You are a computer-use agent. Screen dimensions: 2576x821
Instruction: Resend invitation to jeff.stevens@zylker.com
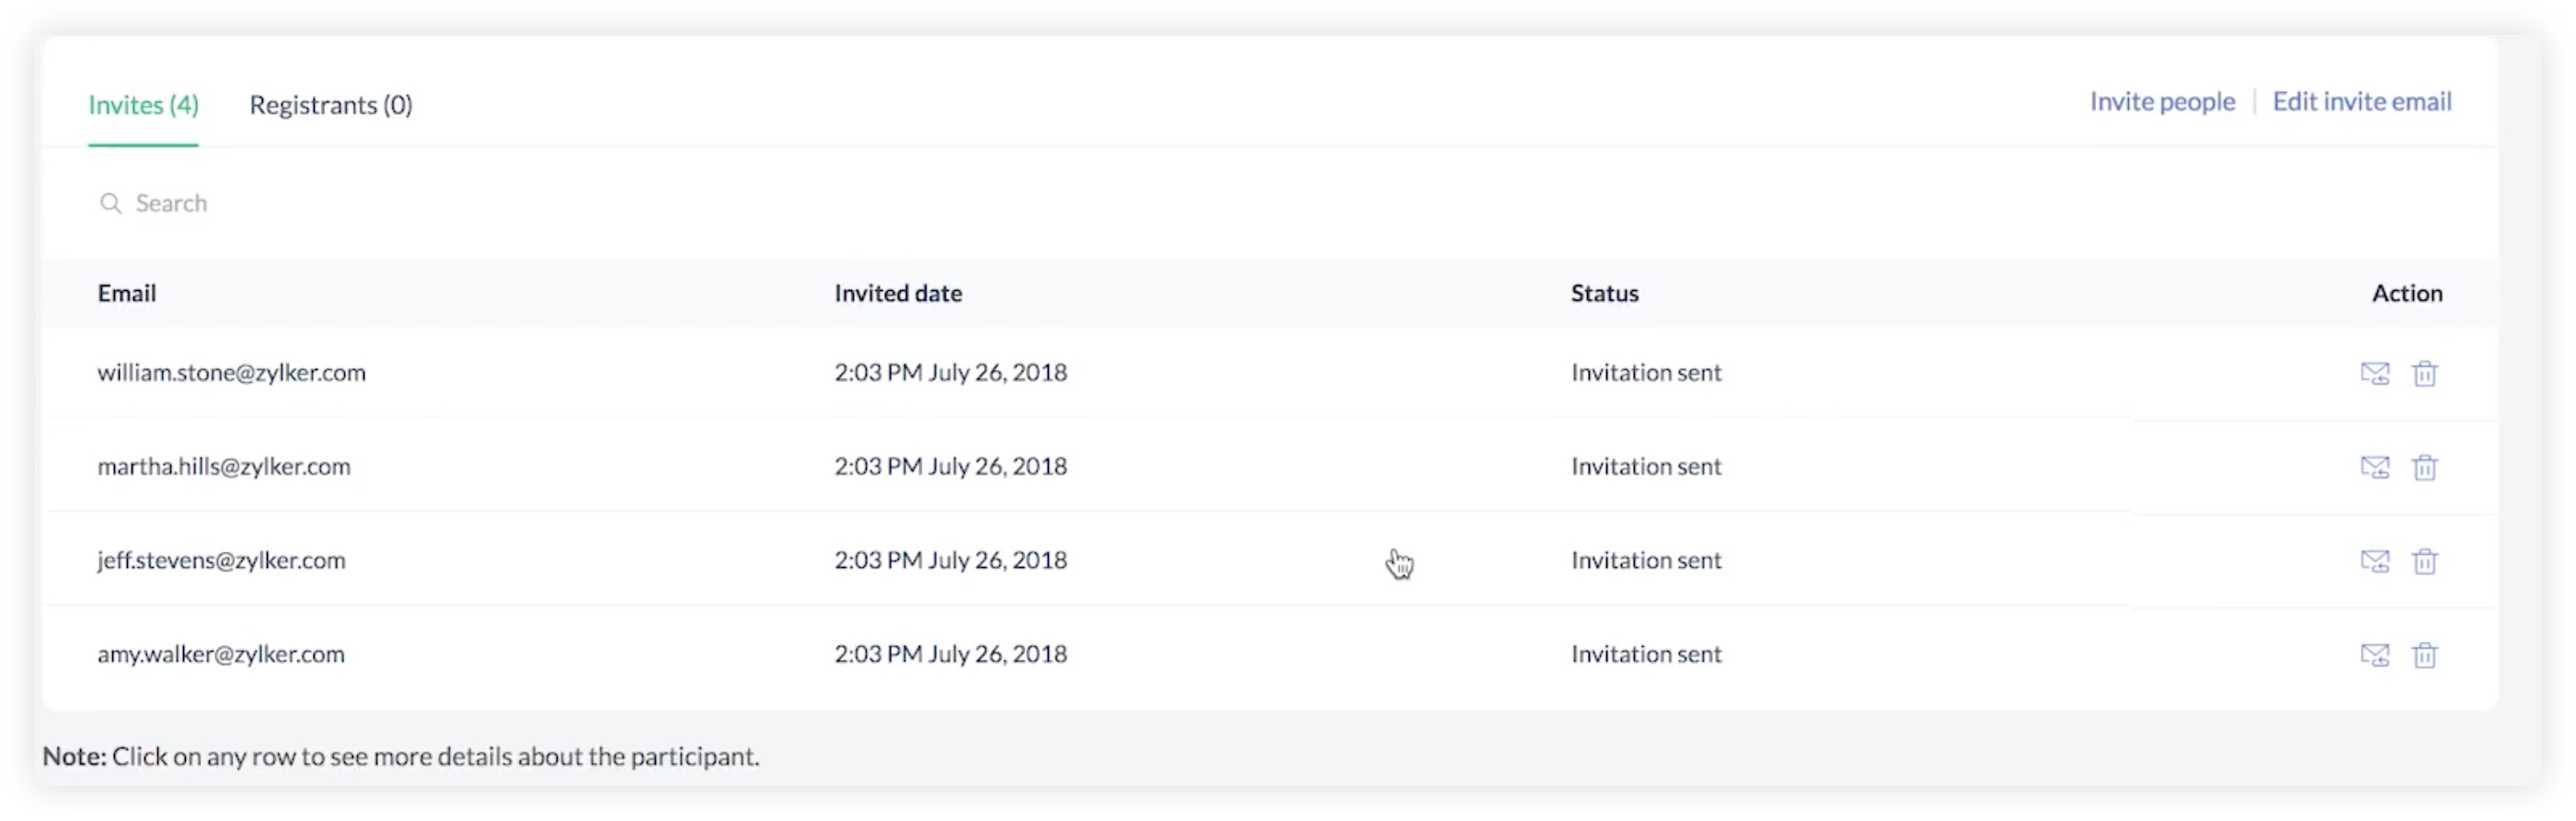tap(2374, 561)
